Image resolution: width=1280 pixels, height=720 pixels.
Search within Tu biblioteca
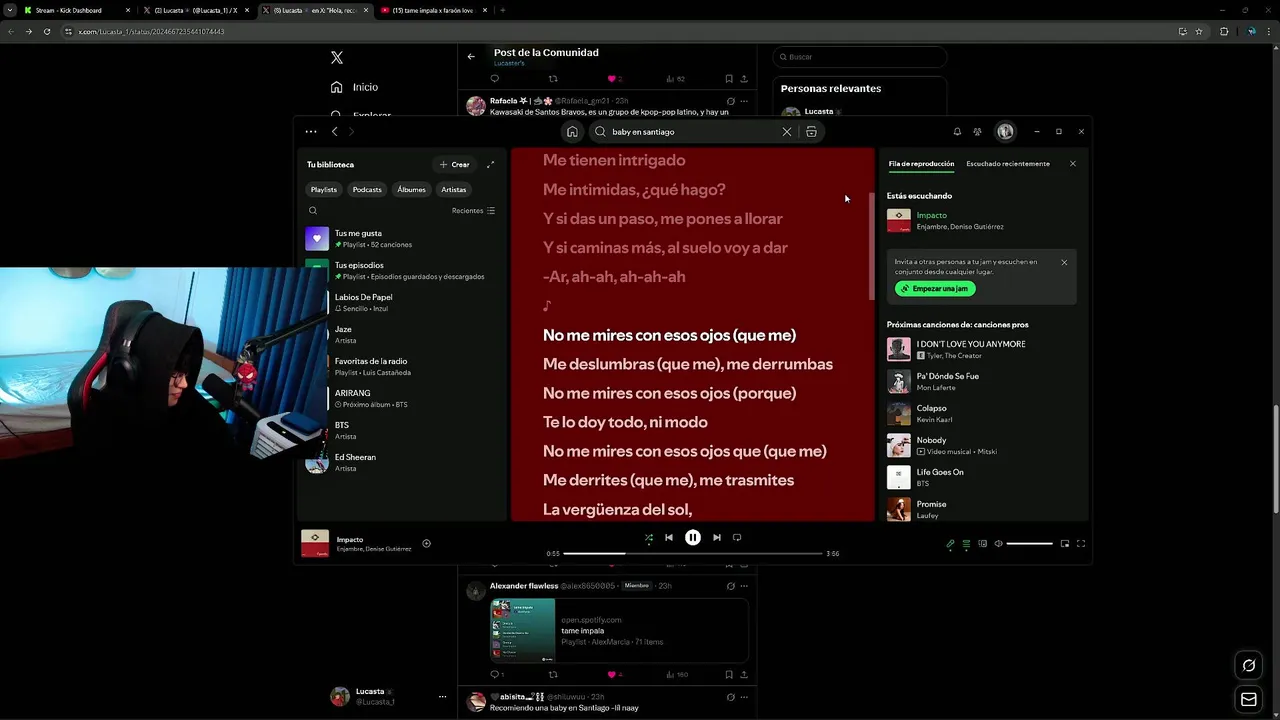click(313, 211)
